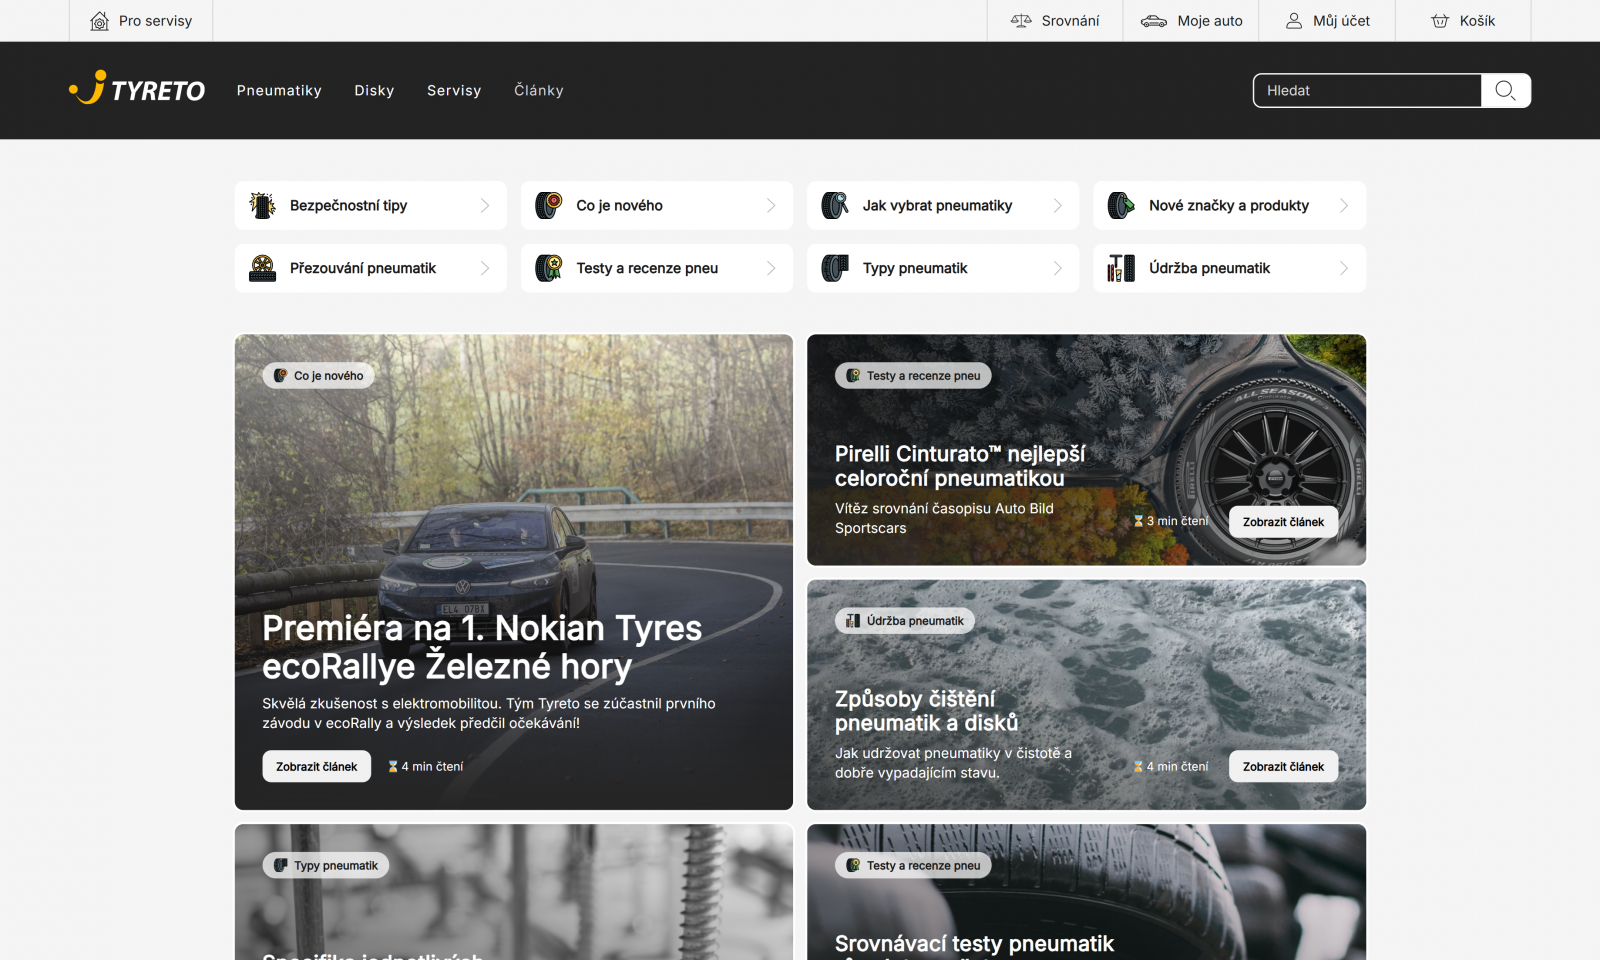Click the search magnifier button
The image size is (1600, 960).
(1505, 90)
